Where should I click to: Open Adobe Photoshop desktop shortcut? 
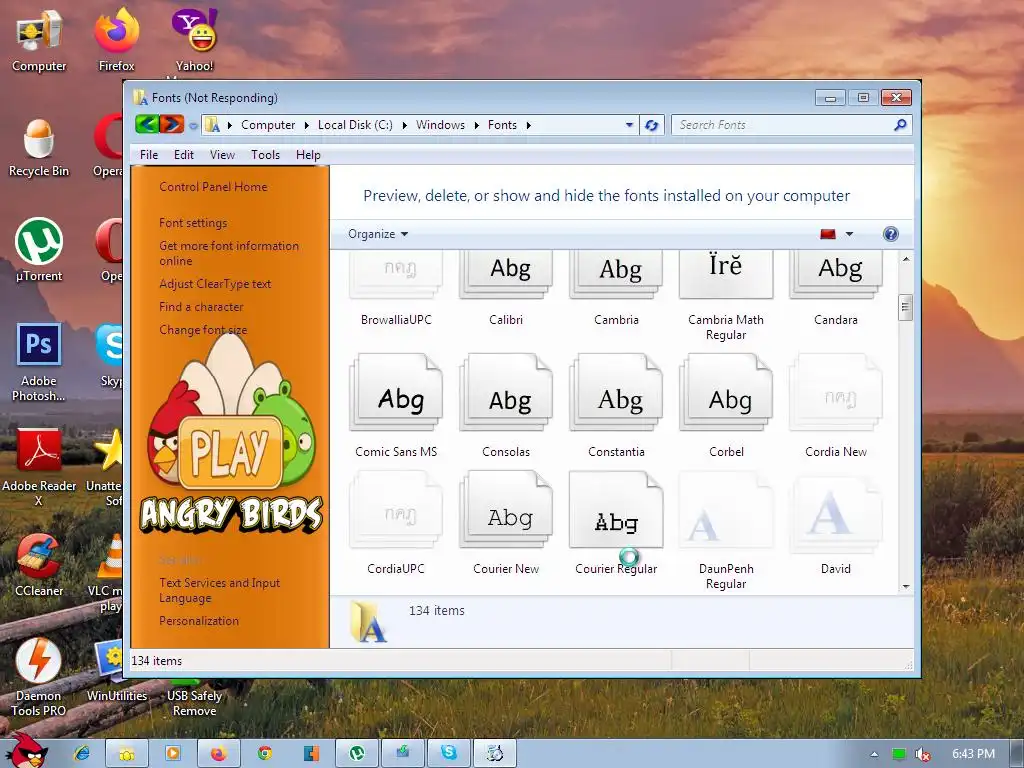(39, 362)
